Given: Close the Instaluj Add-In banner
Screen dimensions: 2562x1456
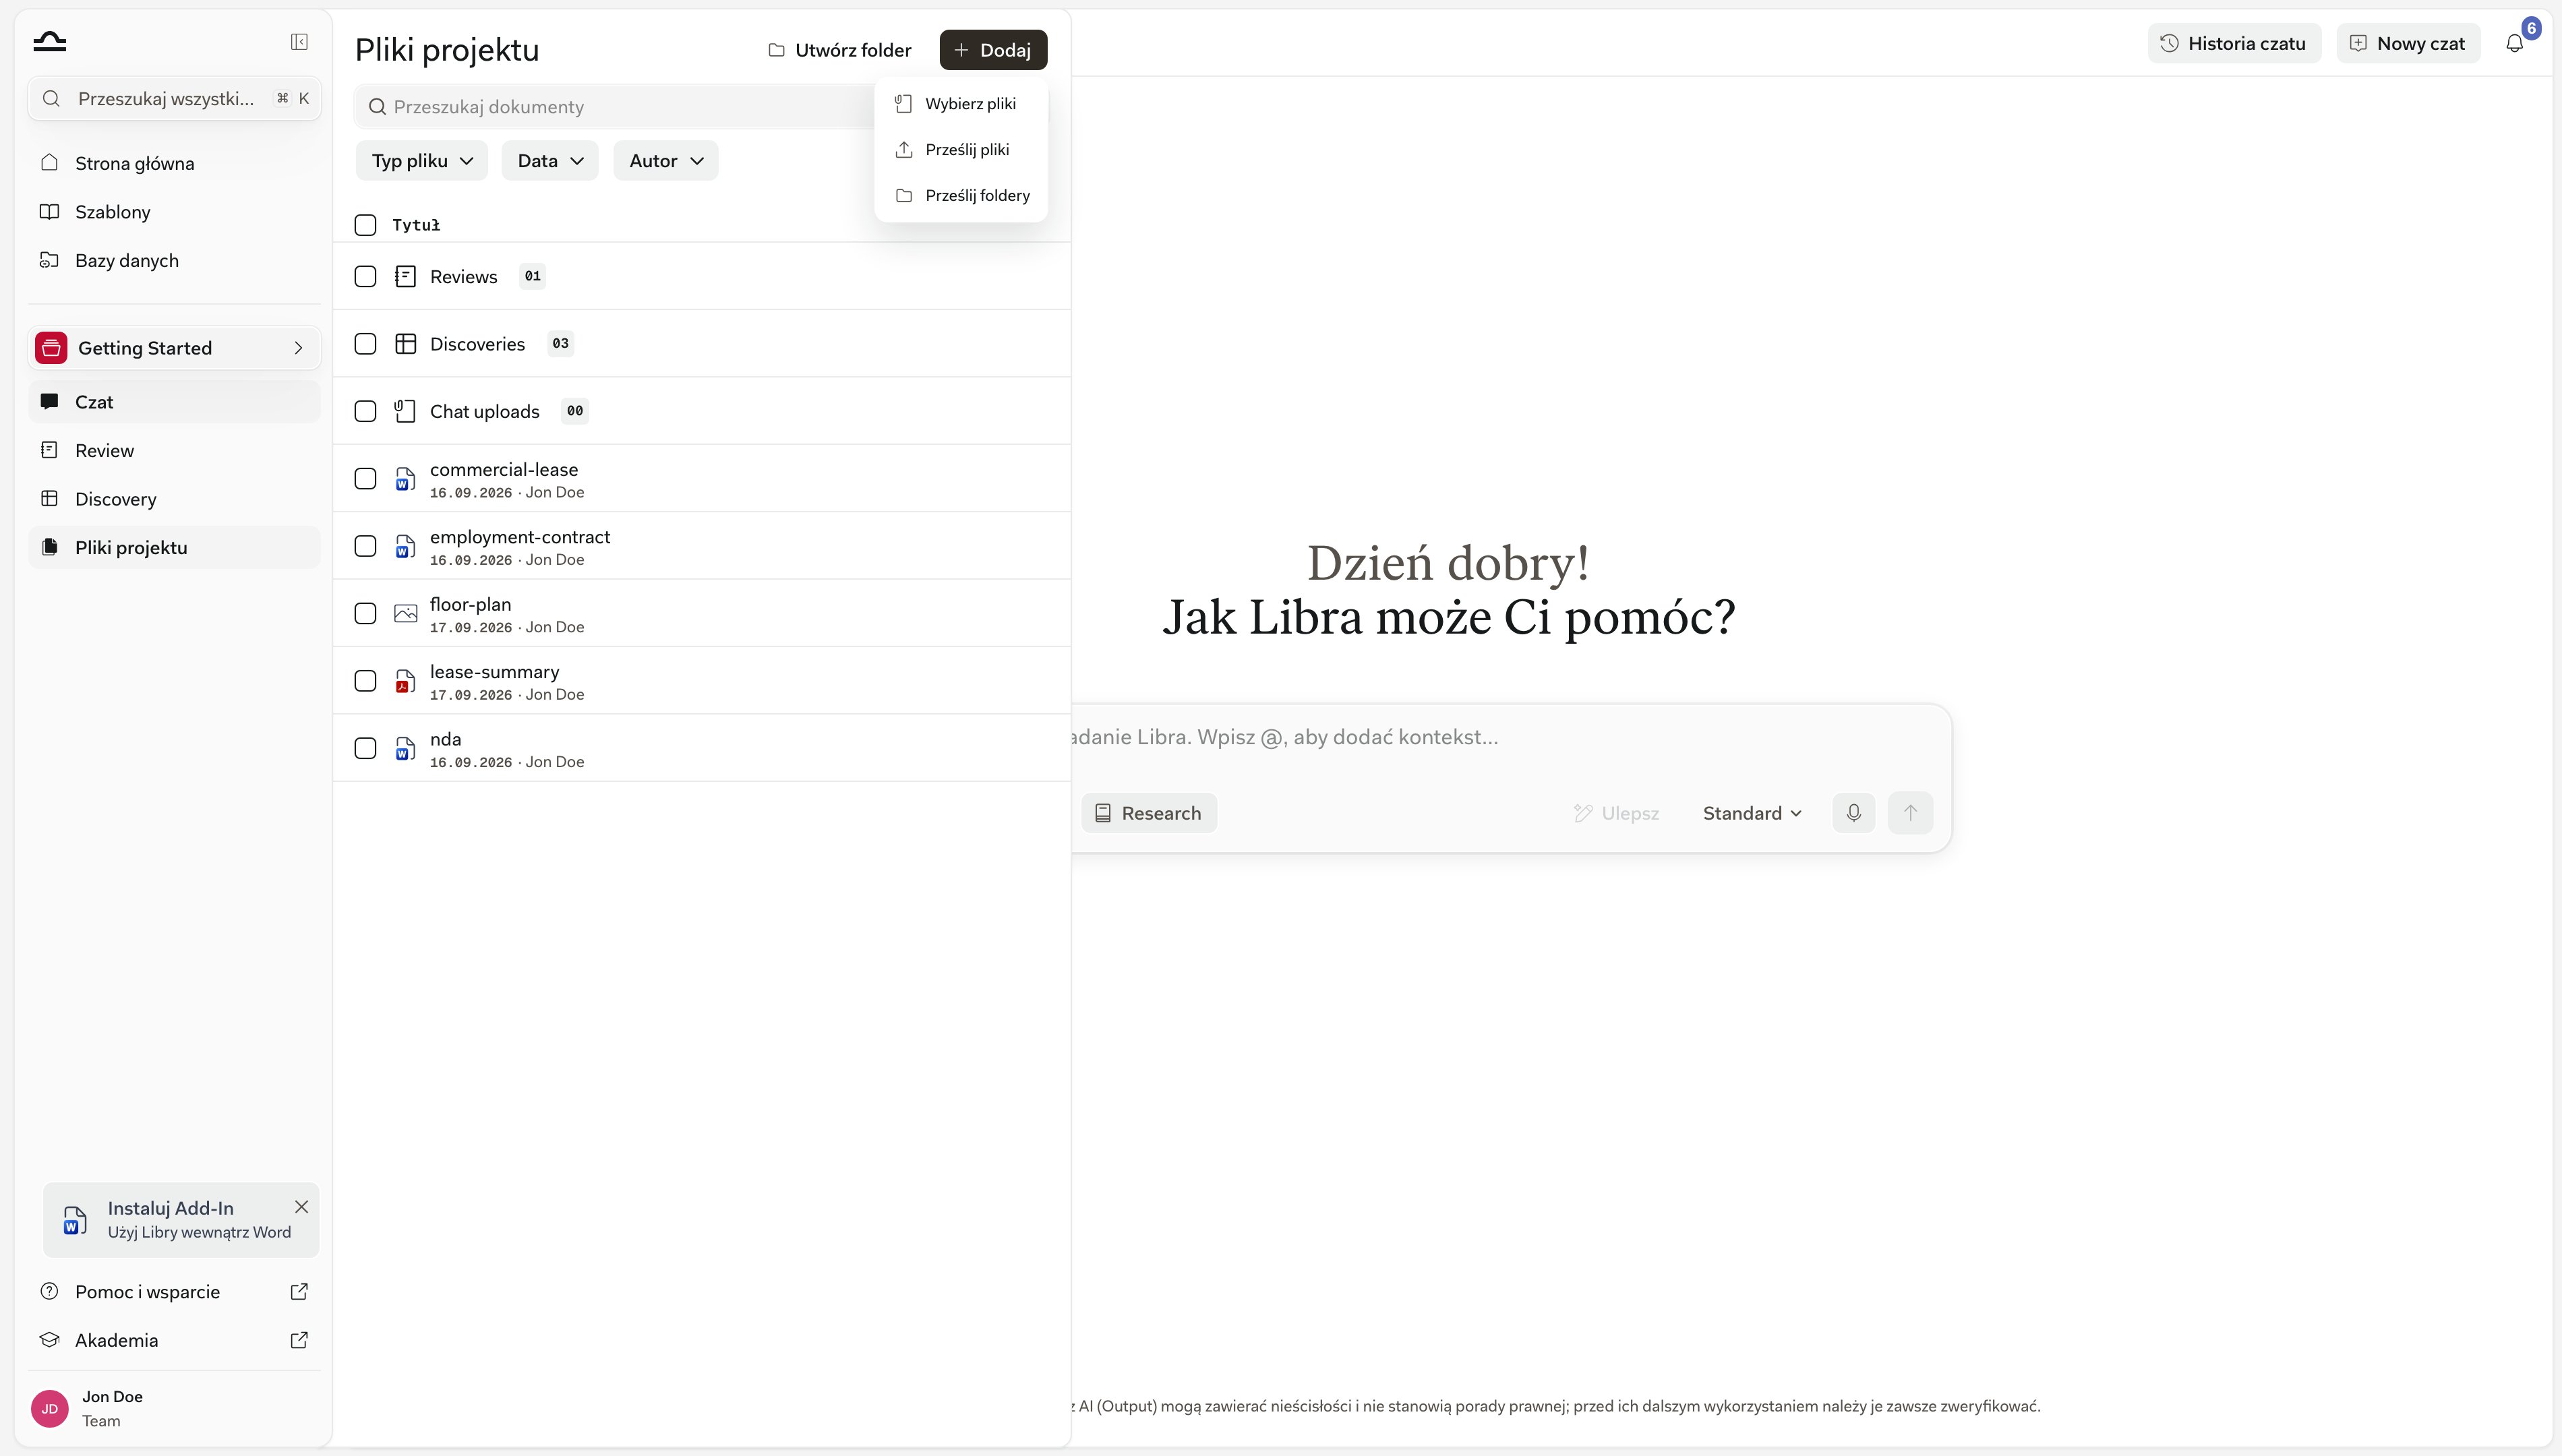Looking at the screenshot, I should (301, 1207).
